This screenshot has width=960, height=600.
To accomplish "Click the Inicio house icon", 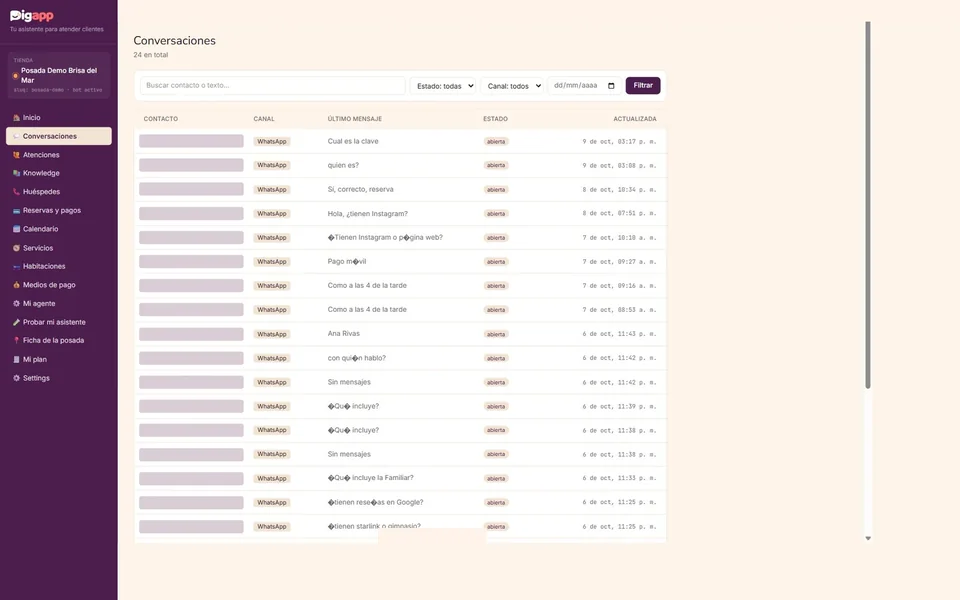I will click(17, 118).
